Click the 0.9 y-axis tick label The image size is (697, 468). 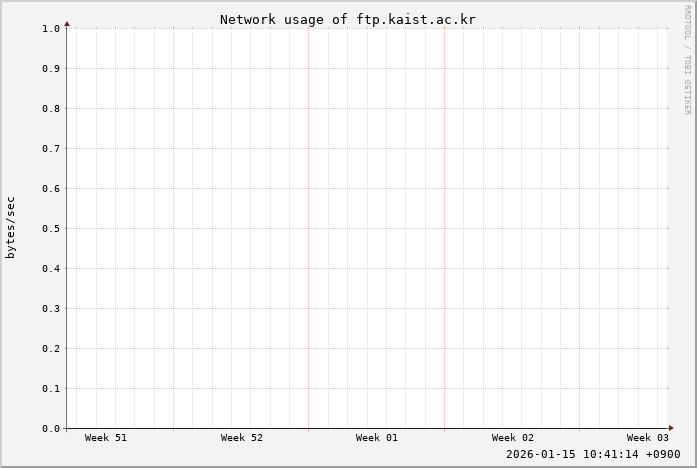click(x=52, y=68)
